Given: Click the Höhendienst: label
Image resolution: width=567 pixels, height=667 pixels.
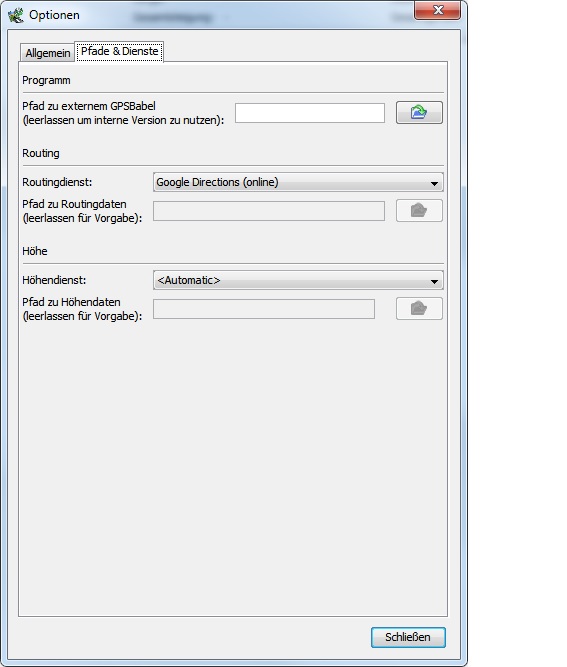Looking at the screenshot, I should [54, 280].
